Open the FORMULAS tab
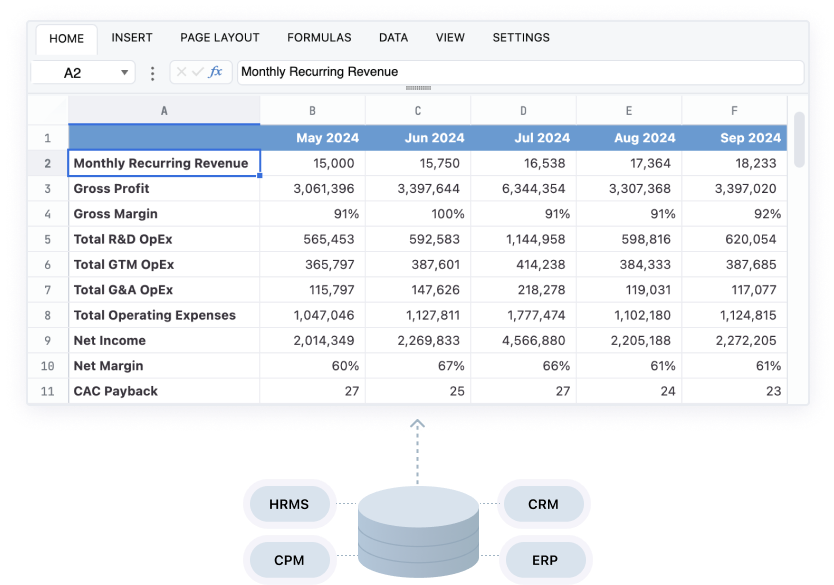 click(319, 38)
